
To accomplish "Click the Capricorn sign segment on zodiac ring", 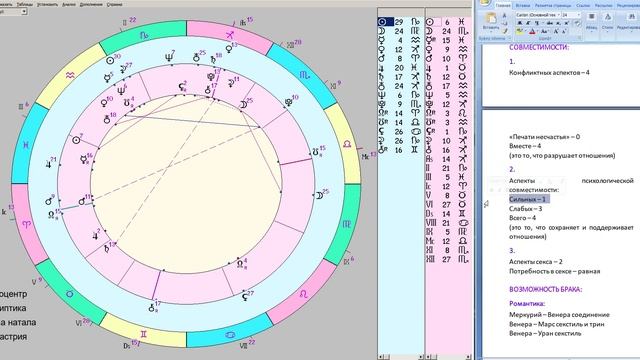I will pyautogui.click(x=143, y=36).
